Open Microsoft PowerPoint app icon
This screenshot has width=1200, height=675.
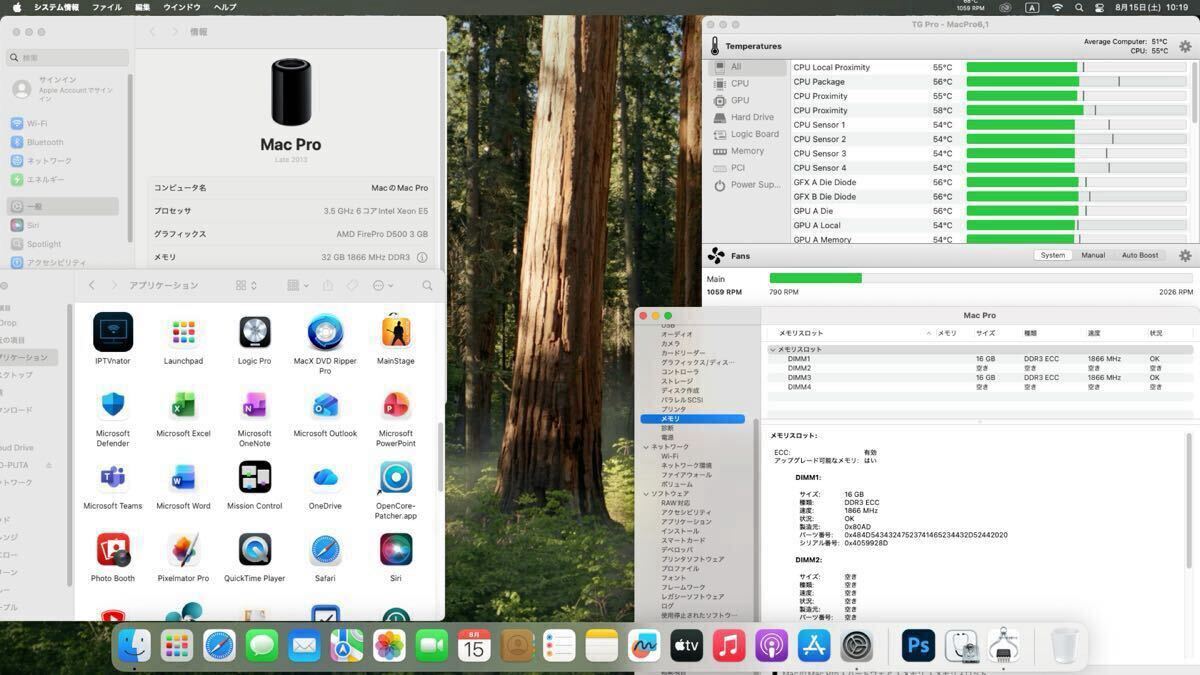pyautogui.click(x=396, y=405)
